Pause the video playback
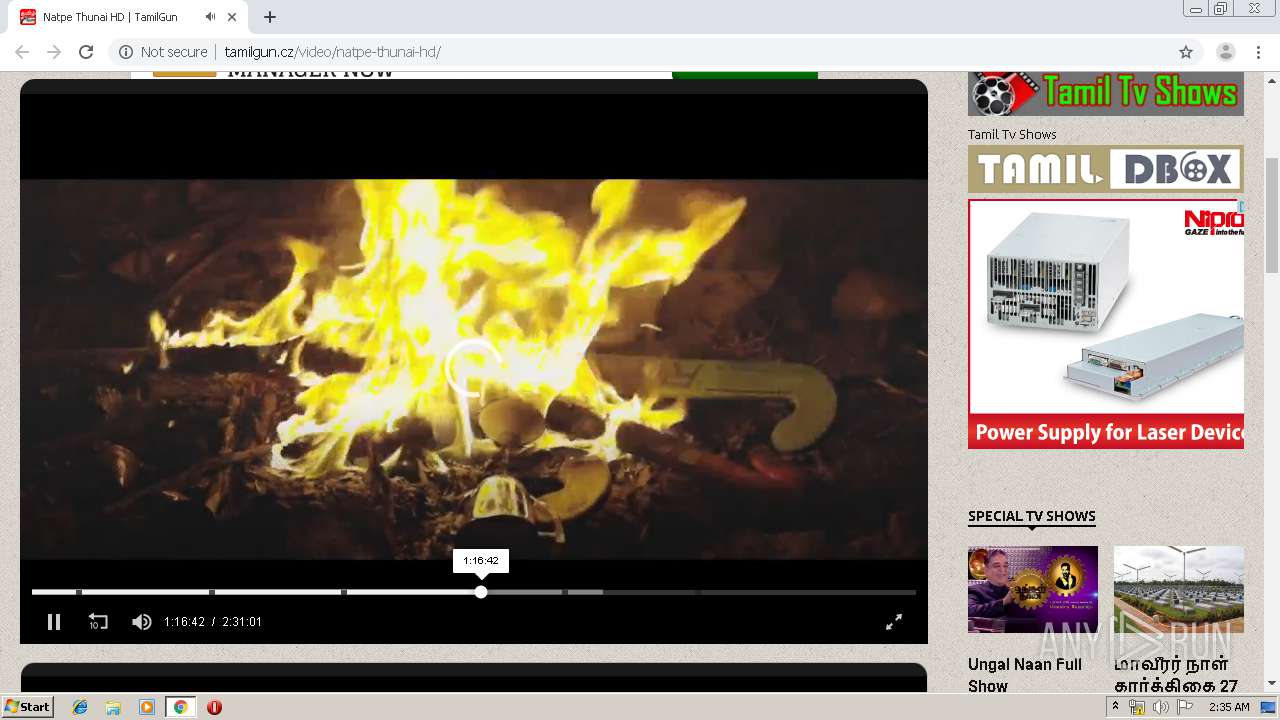This screenshot has width=1280, height=720. (x=54, y=622)
